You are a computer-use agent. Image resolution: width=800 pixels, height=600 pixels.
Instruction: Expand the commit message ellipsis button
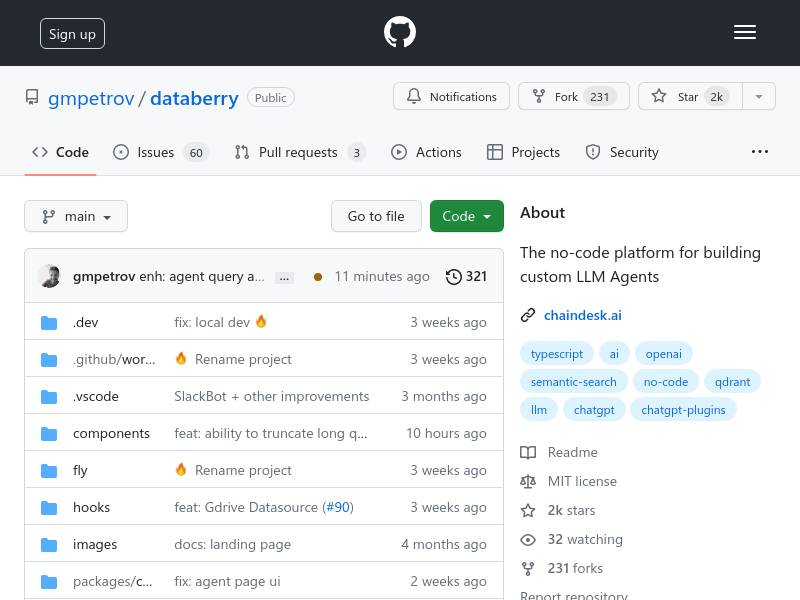coord(284,278)
